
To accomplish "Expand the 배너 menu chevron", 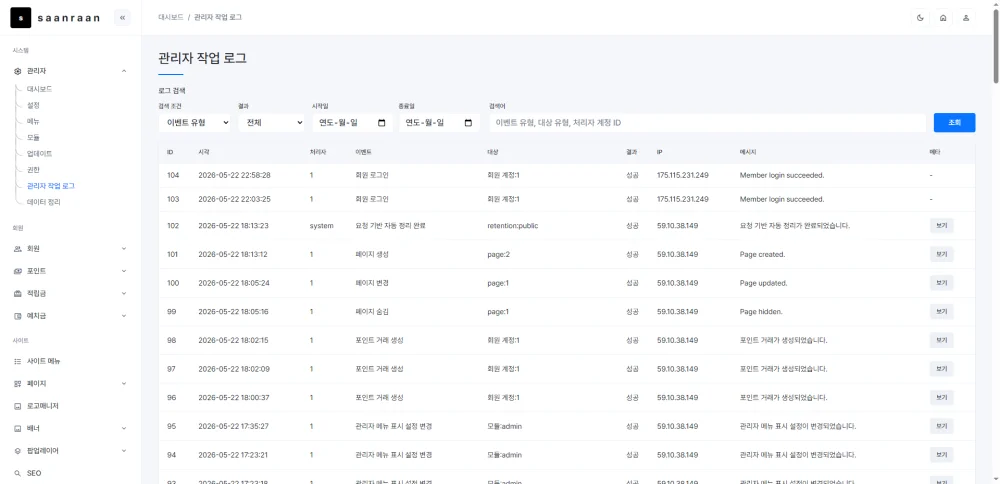I will [124, 429].
